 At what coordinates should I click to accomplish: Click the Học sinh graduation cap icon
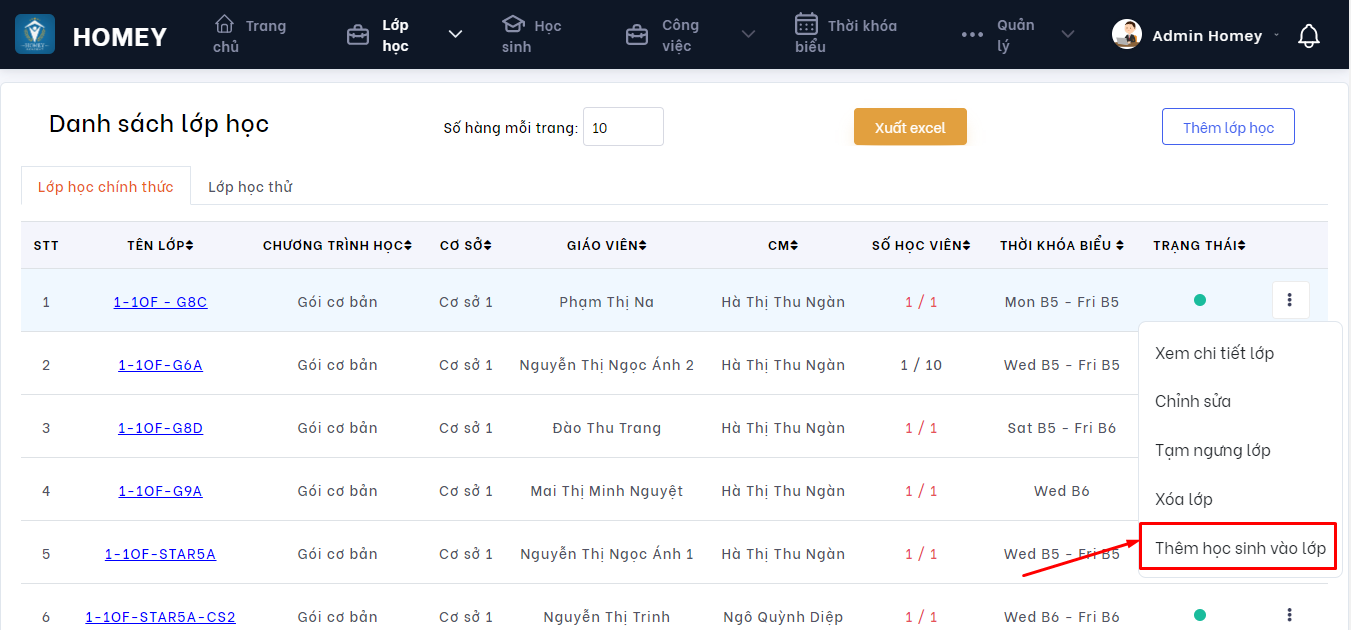513,24
